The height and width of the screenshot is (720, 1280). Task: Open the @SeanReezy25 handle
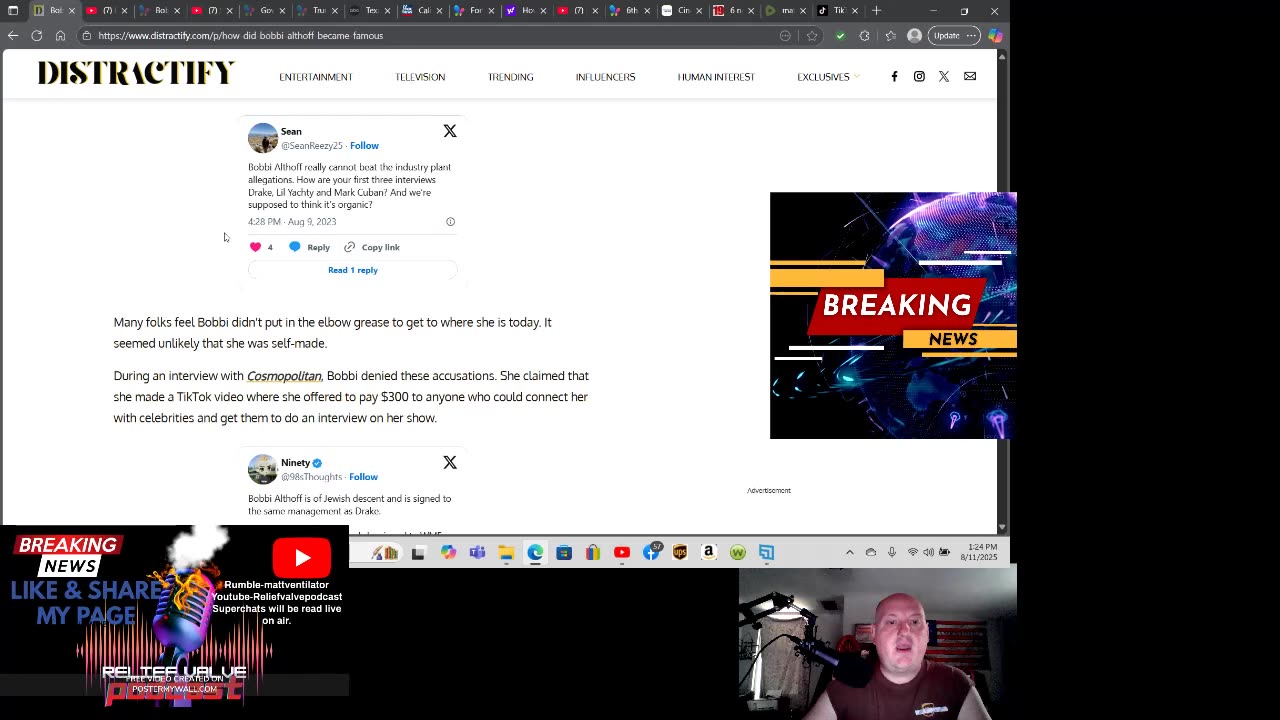coord(312,146)
